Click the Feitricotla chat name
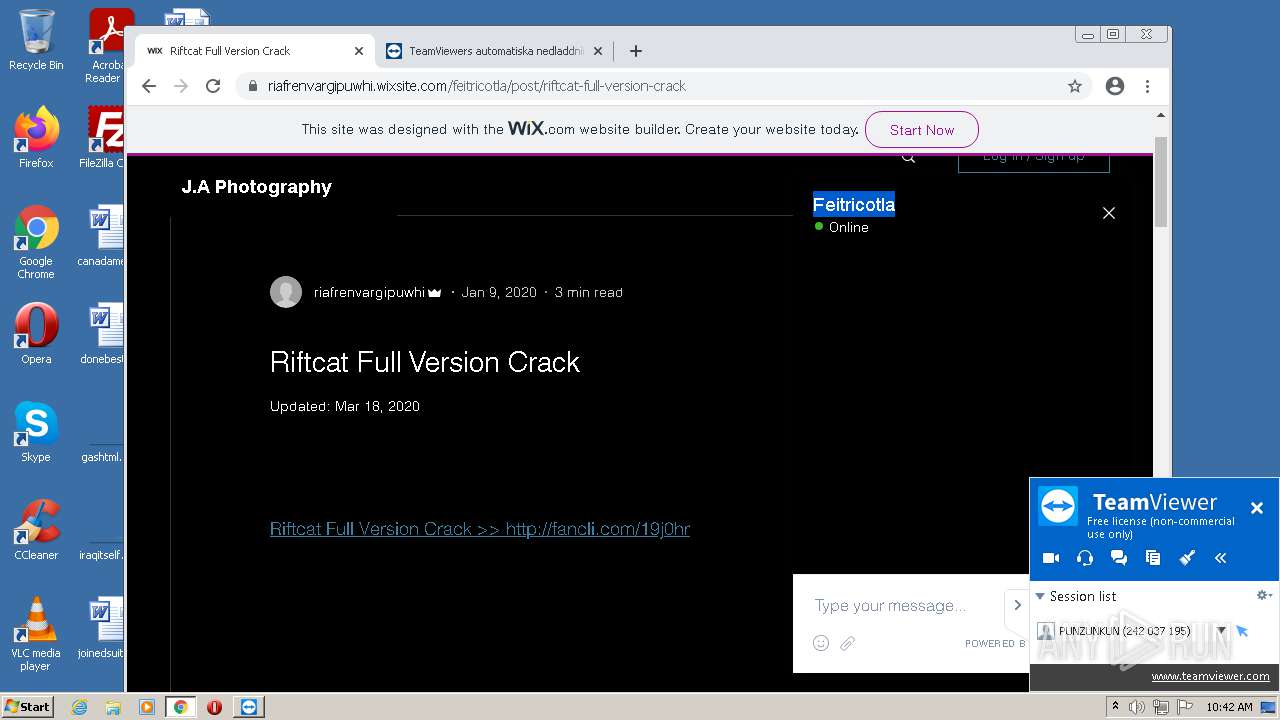The image size is (1280, 720). 853,205
